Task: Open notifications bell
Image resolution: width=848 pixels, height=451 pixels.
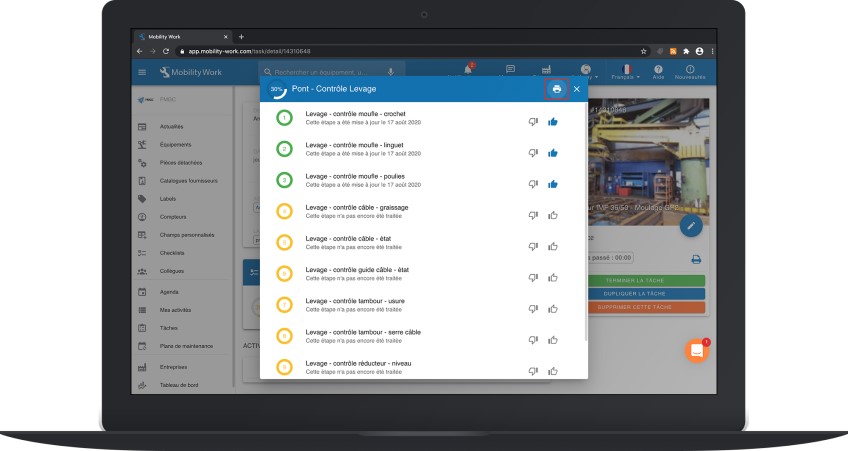Action: [468, 69]
